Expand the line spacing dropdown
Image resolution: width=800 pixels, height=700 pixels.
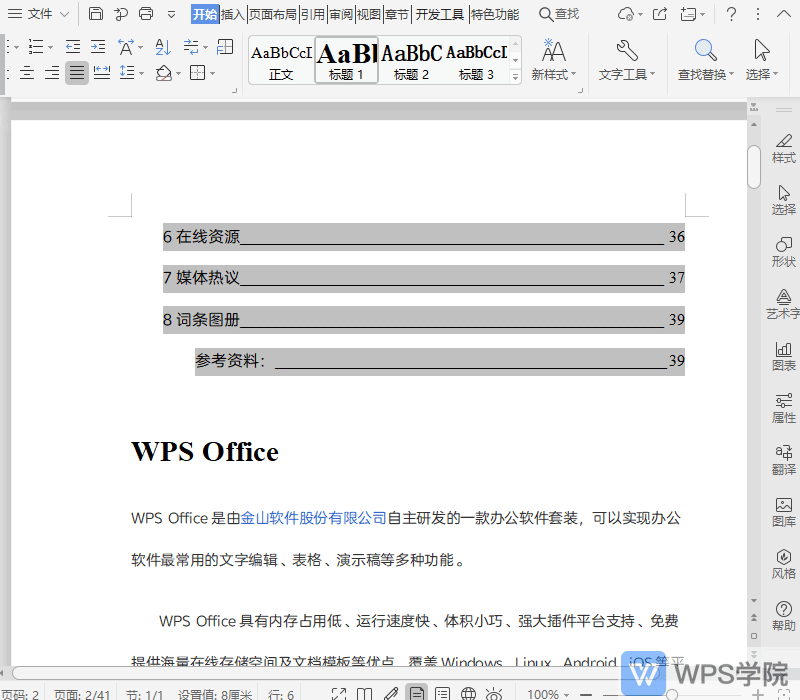(x=142, y=72)
